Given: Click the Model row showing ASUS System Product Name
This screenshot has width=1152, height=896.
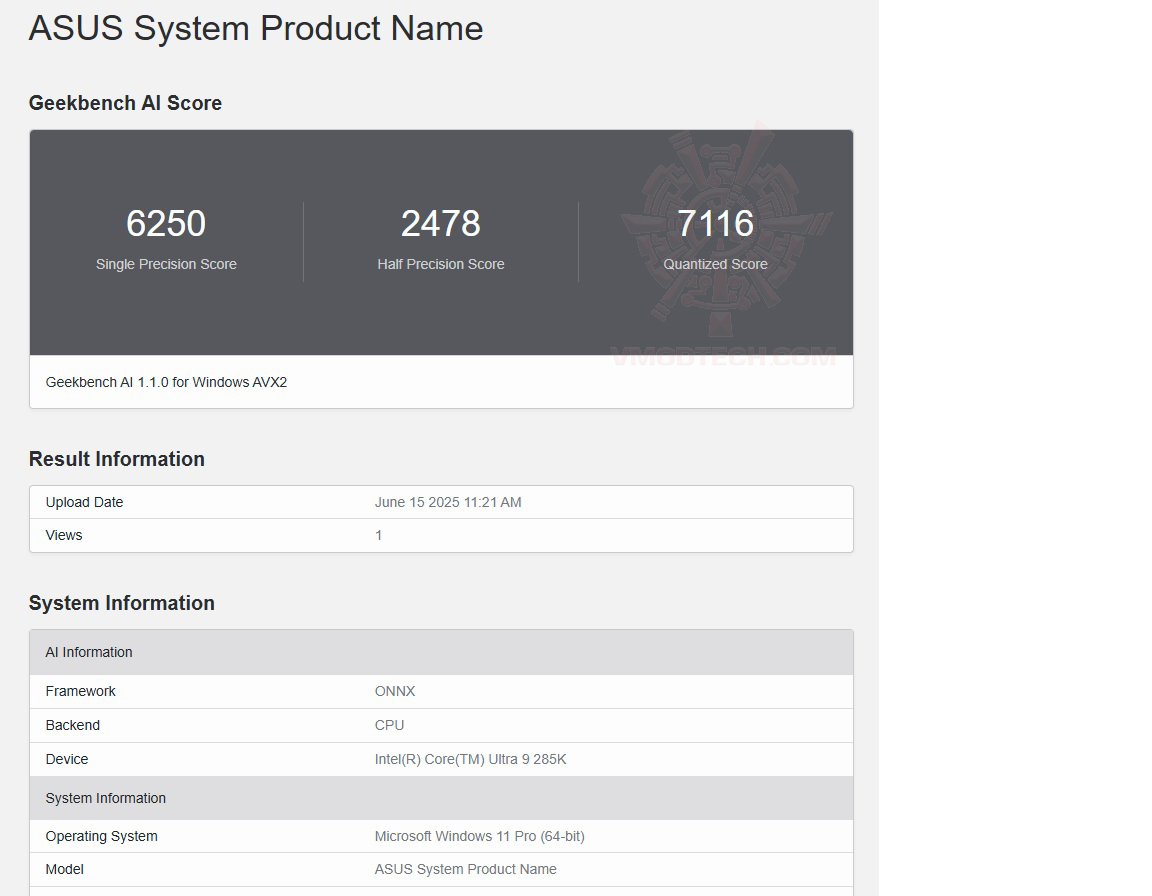Looking at the screenshot, I should pos(466,869).
